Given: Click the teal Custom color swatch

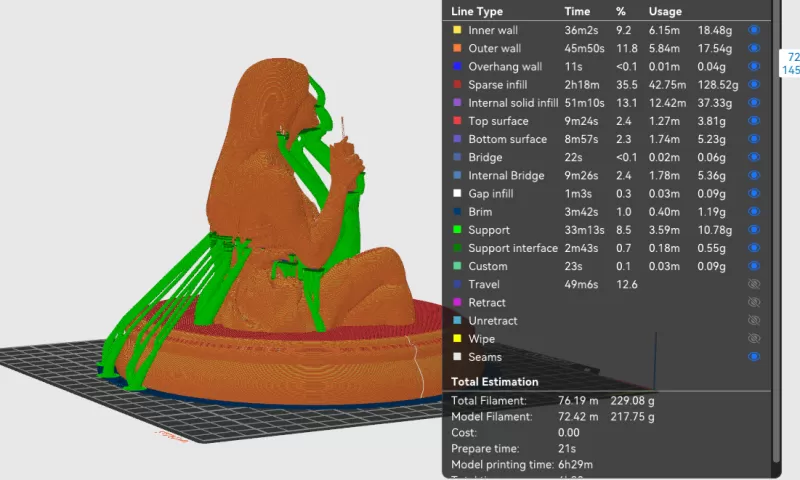Looking at the screenshot, I should (457, 266).
